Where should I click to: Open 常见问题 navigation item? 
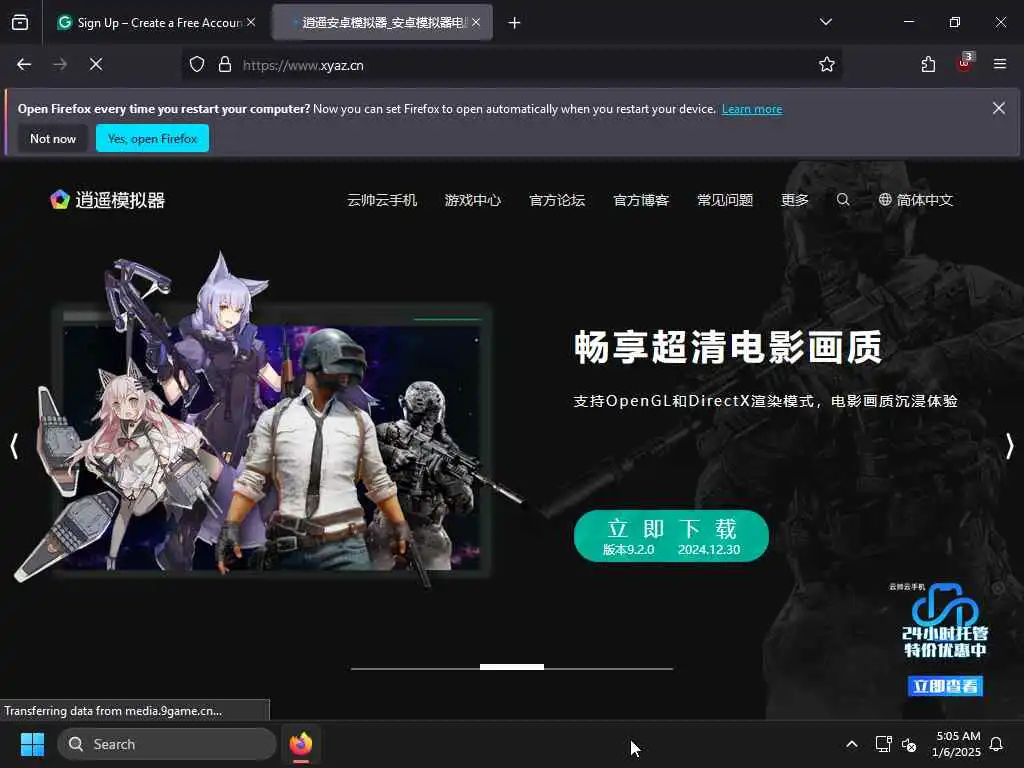pyautogui.click(x=725, y=200)
